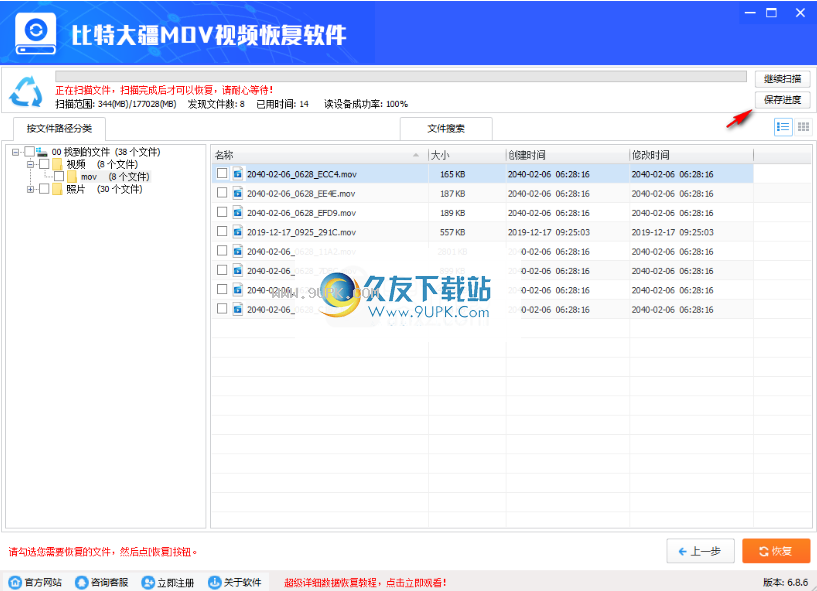Image resolution: width=817 pixels, height=591 pixels.
Task: Sort by 创建时间 column header
Action: pos(567,155)
